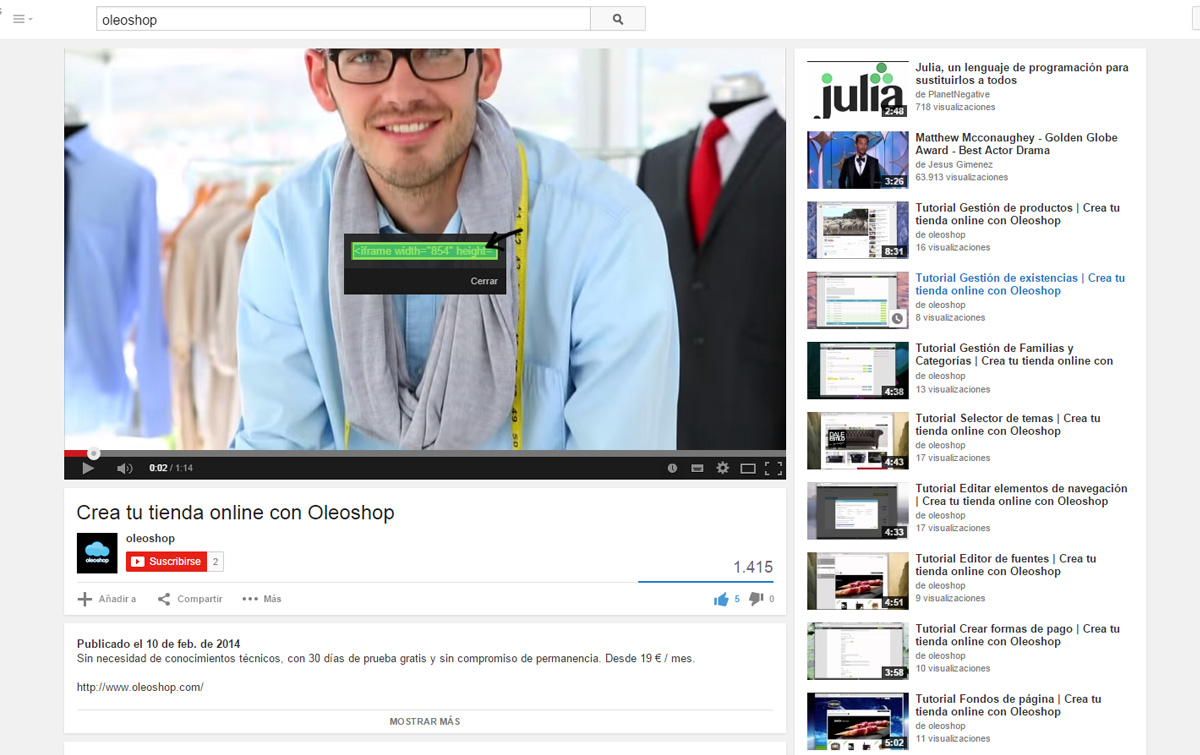This screenshot has height=755, width=1200.
Task: Toggle subtitles with the captions icon
Action: (x=697, y=468)
